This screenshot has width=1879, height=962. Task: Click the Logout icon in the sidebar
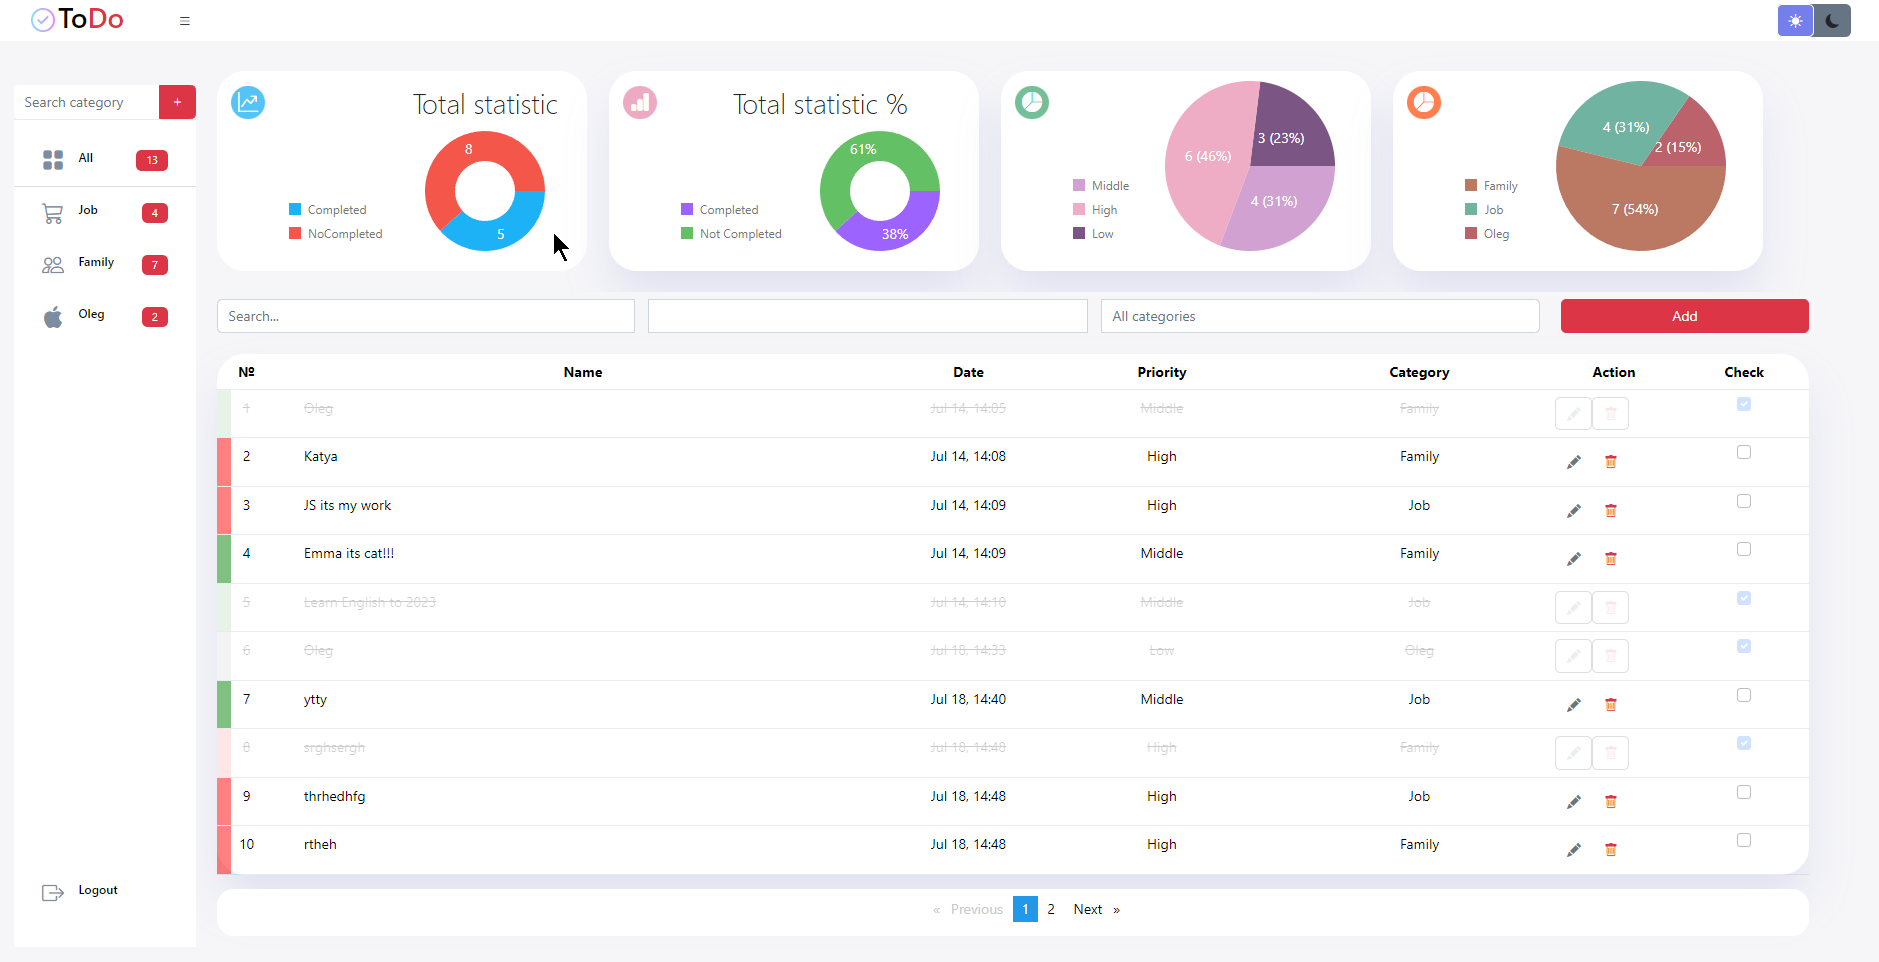coord(53,892)
